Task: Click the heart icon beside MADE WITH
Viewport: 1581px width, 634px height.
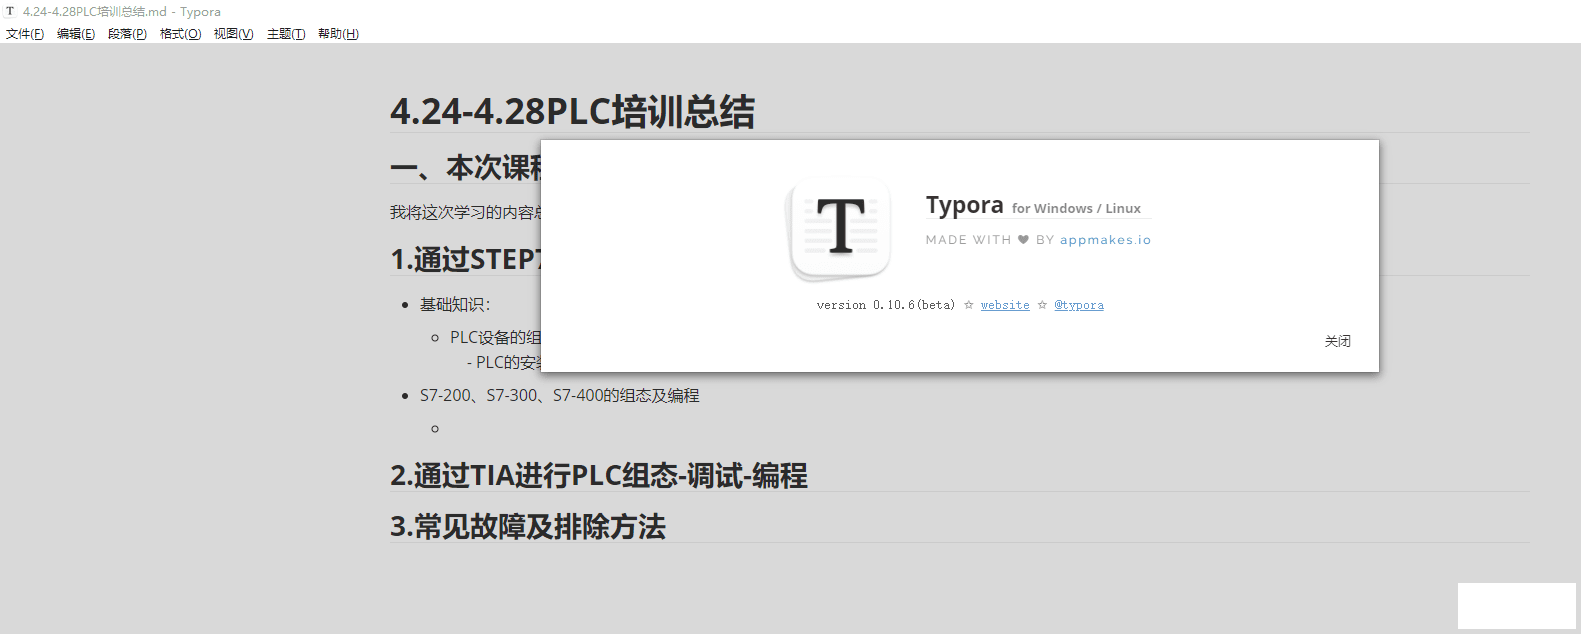Action: coord(1023,240)
